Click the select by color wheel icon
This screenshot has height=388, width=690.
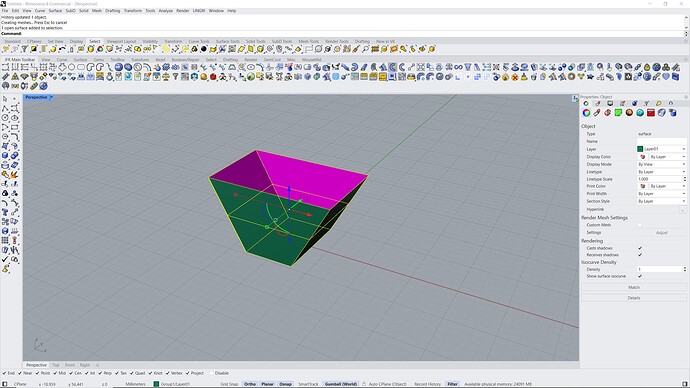click(x=100, y=49)
